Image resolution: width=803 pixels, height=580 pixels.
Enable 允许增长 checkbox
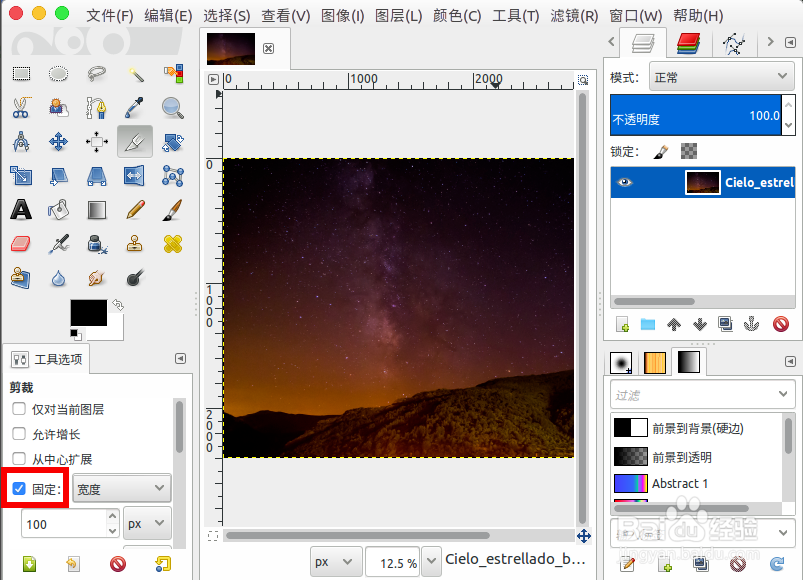coord(19,434)
